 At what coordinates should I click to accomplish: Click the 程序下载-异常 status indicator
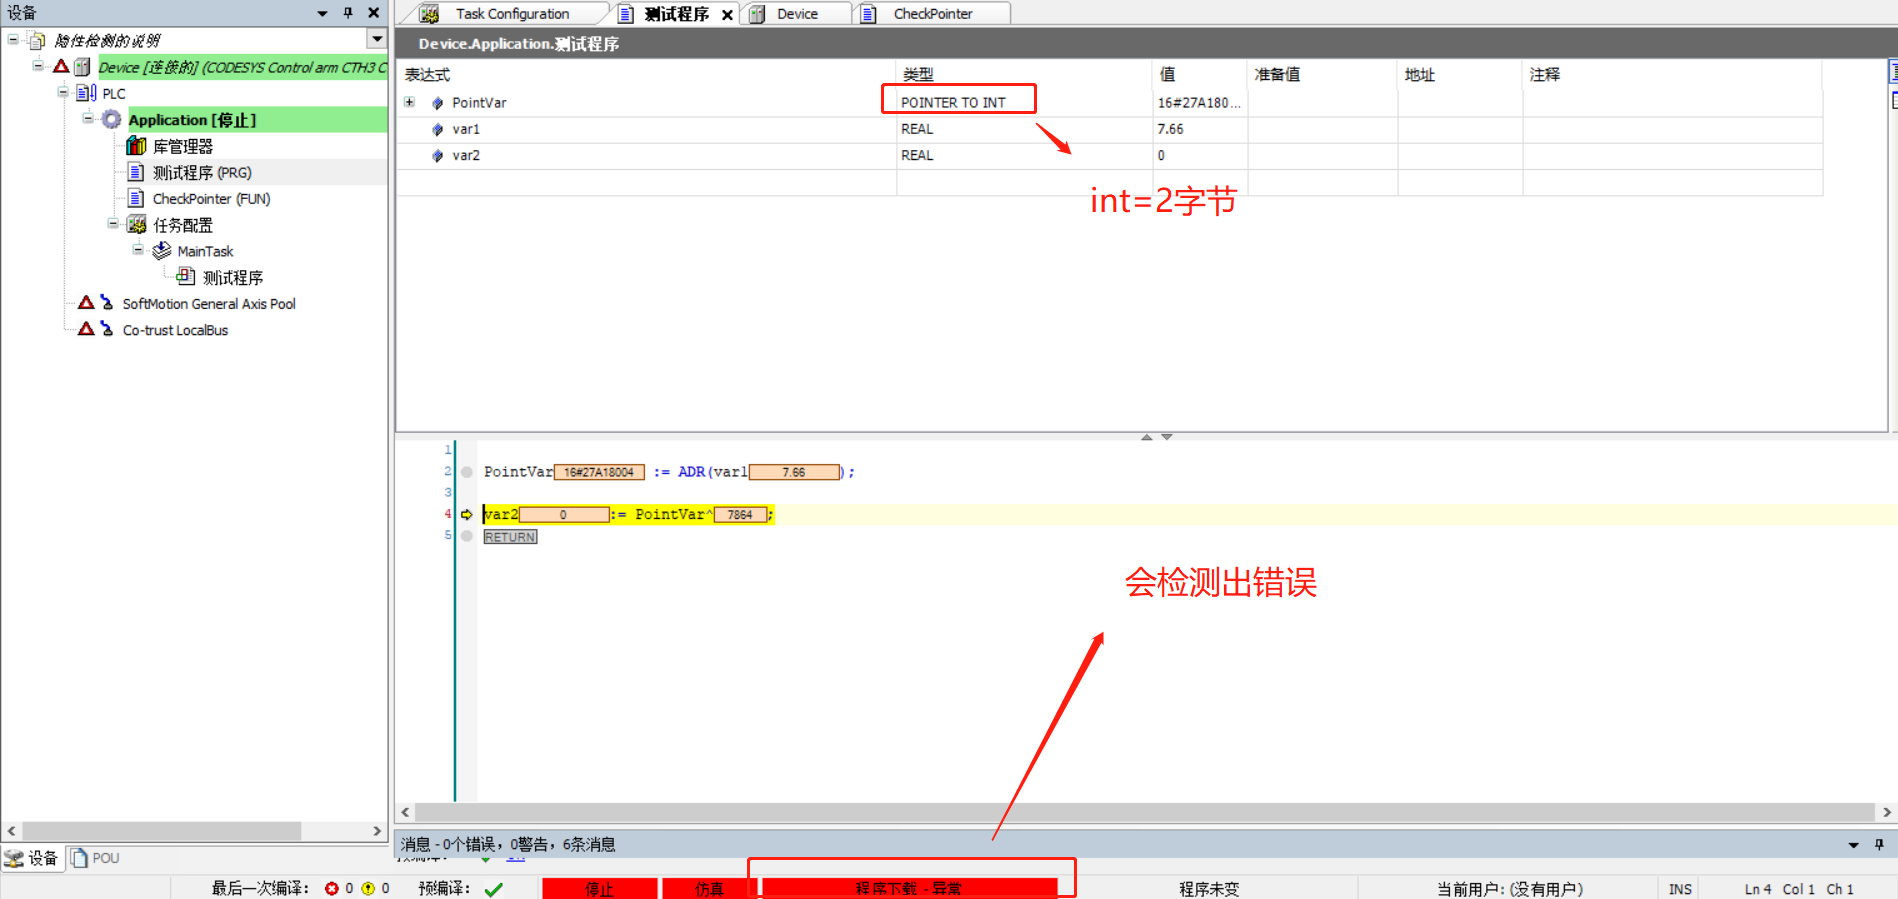coord(909,888)
